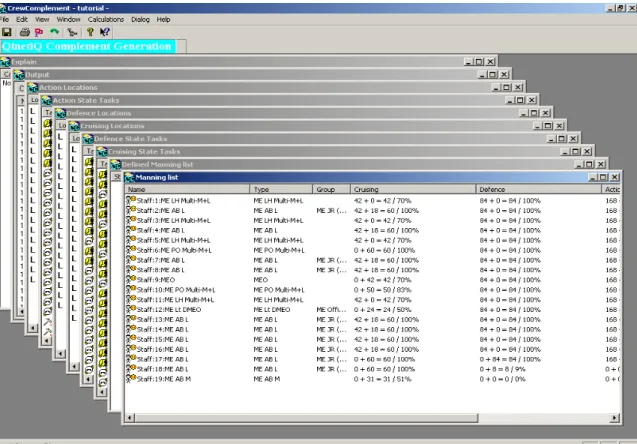Click the Defined Manning list window icon
The width and height of the screenshot is (637, 444).
pos(116,165)
